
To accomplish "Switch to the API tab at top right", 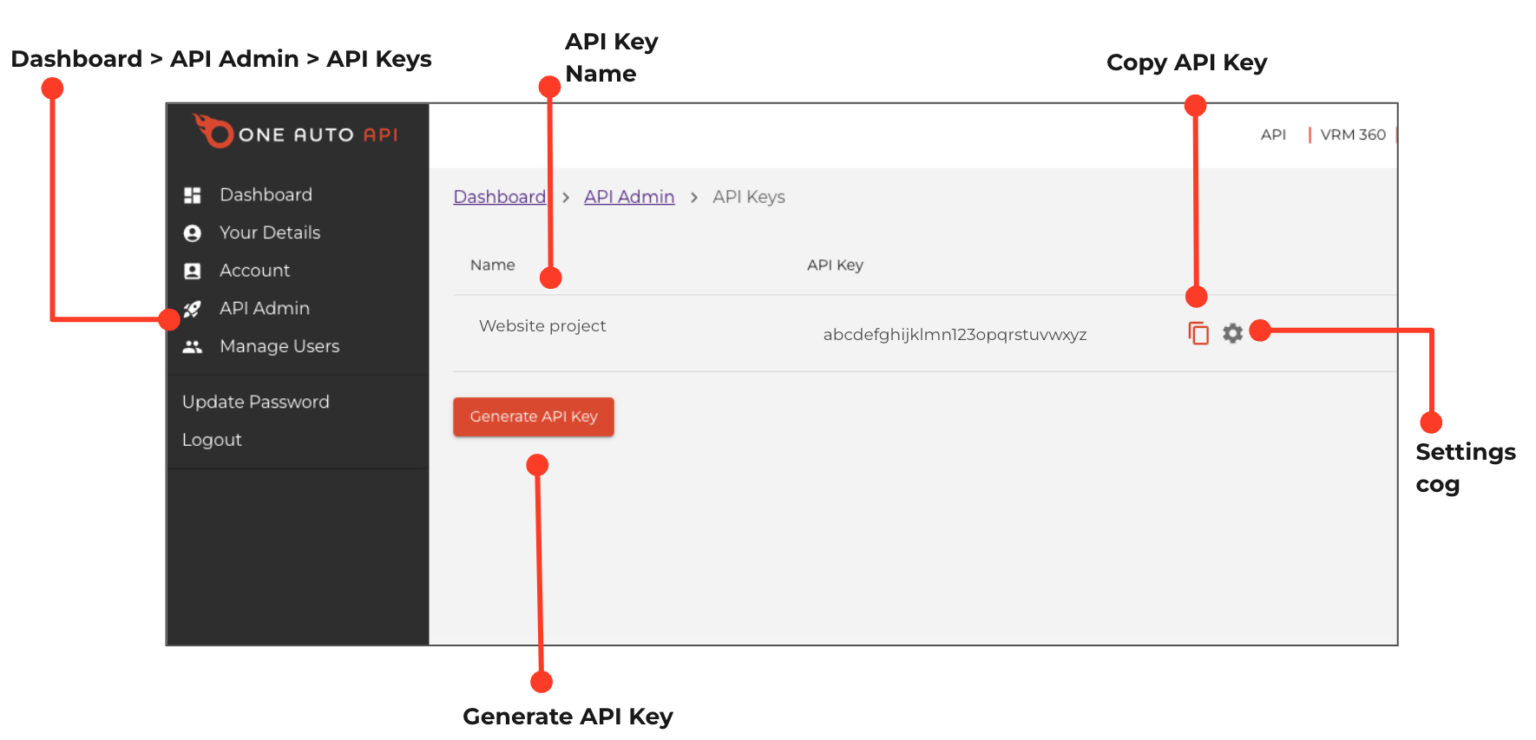I will pos(1273,134).
